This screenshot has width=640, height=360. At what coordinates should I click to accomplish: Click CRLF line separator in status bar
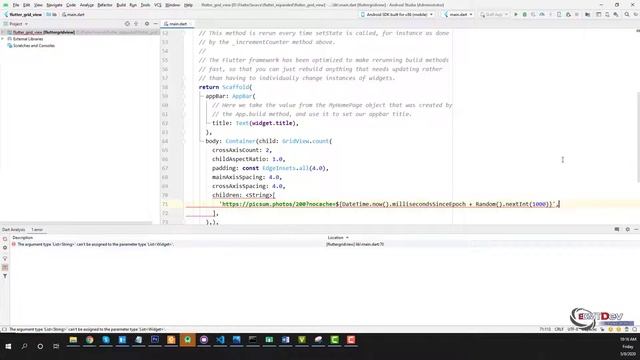click(x=559, y=329)
